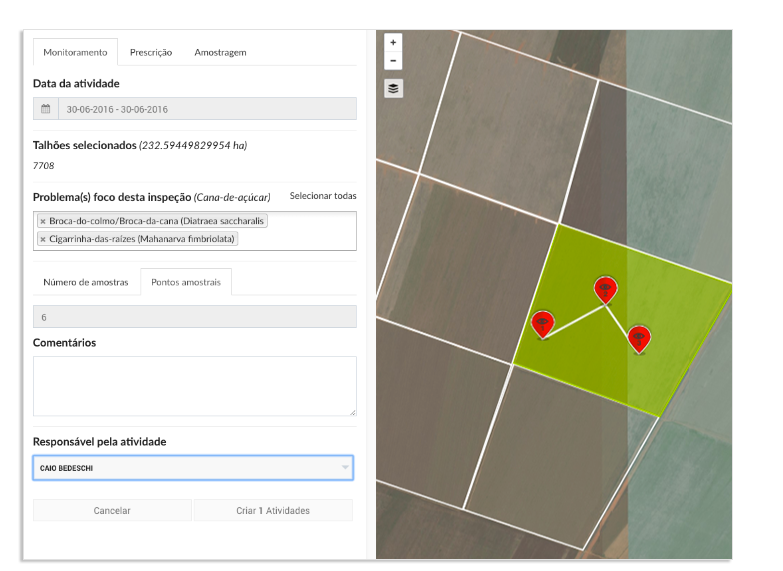Screen dimensions: 783x571
Task: Open the calendar date picker icon
Action: point(45,109)
